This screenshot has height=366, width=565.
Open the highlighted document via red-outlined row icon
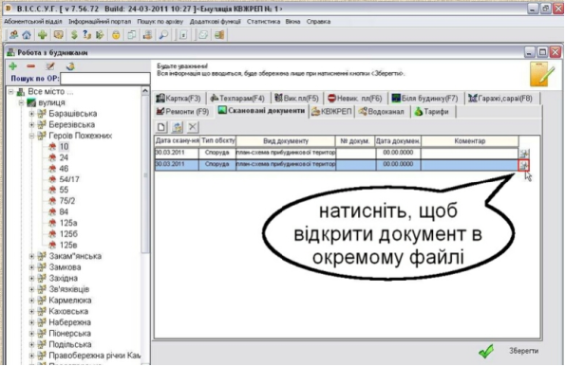[x=524, y=165]
